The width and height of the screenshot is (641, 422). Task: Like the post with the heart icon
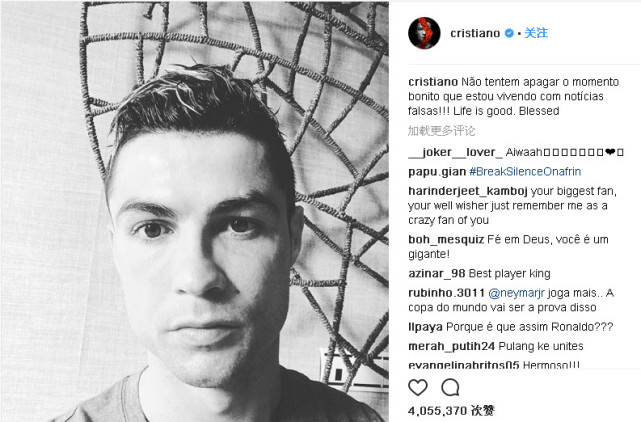pyautogui.click(x=418, y=387)
